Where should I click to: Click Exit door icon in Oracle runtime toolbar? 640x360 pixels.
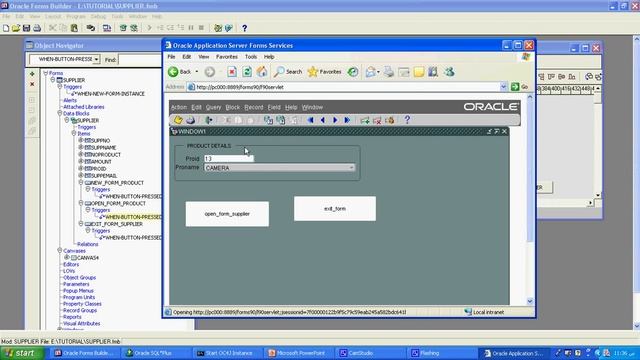tap(209, 120)
